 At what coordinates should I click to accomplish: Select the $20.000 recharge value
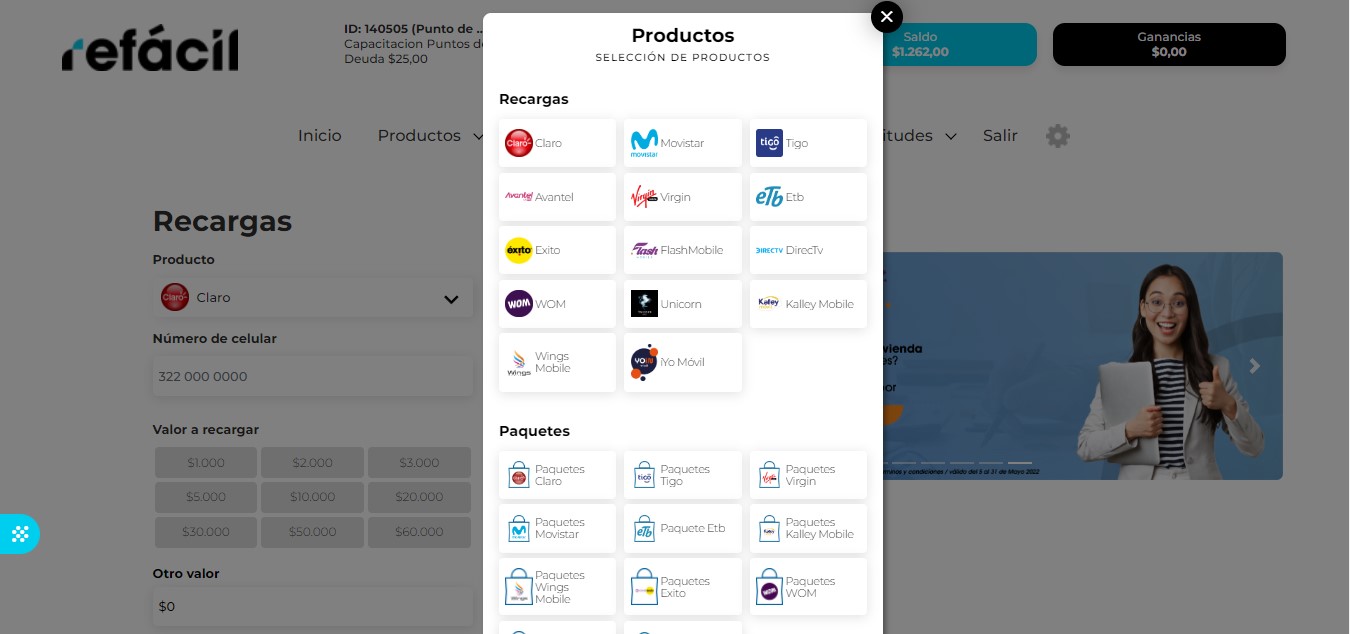(419, 497)
